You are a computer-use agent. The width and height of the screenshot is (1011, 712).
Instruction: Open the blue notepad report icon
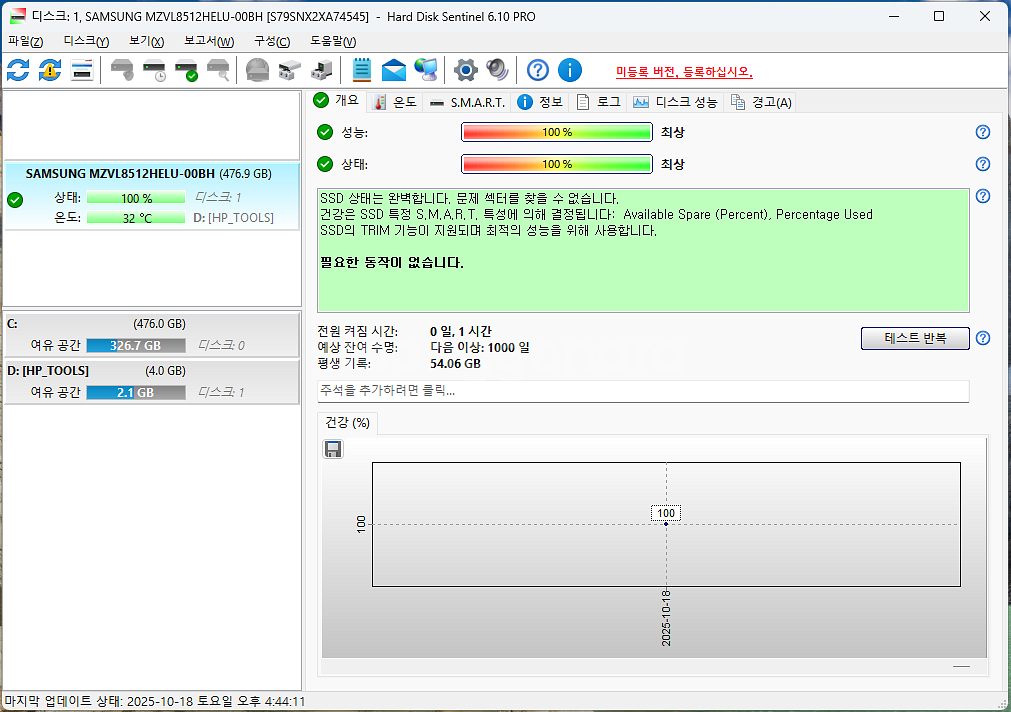362,70
